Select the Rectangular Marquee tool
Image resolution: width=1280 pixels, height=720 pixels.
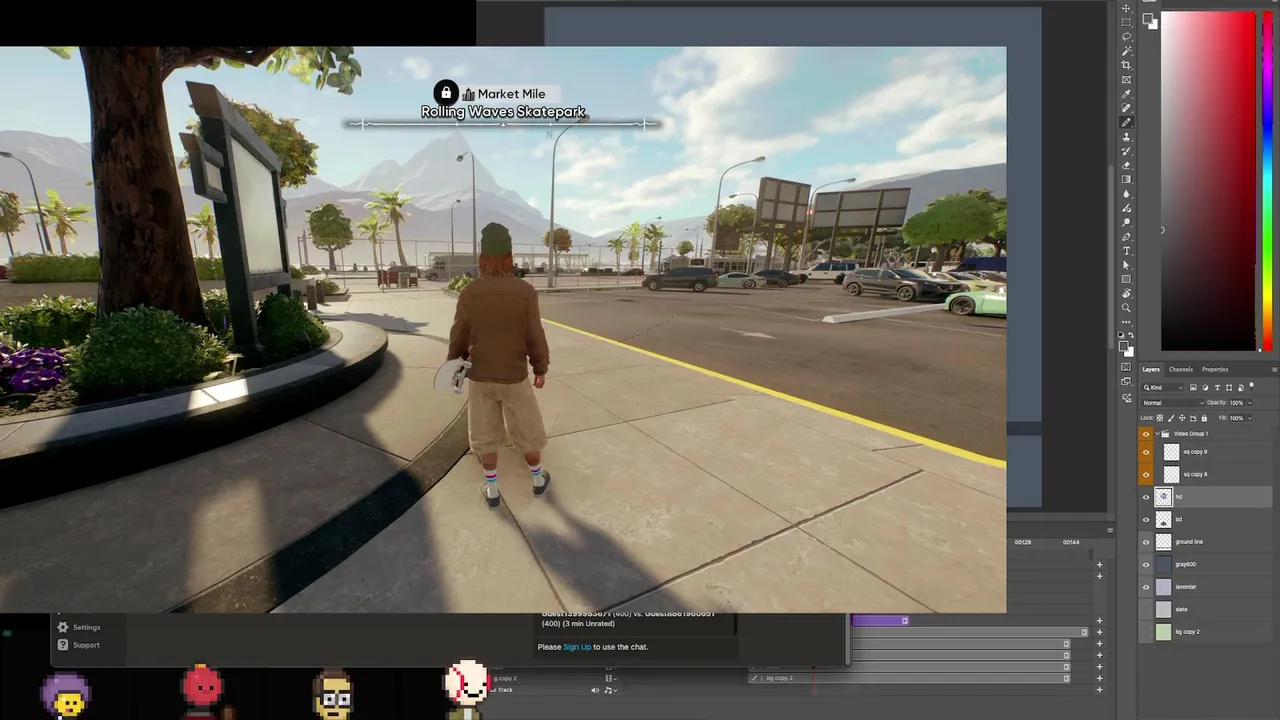[1127, 22]
